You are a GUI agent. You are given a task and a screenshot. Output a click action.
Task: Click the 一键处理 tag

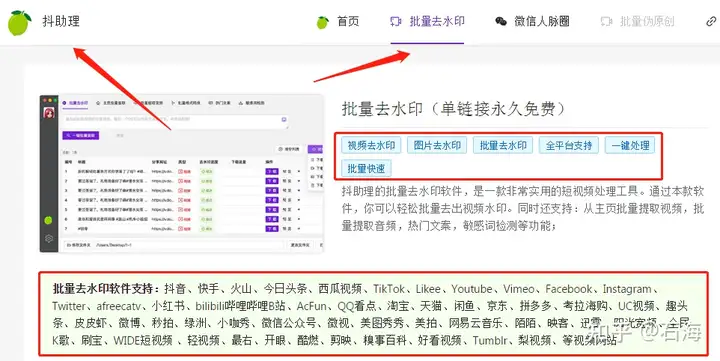[630, 146]
